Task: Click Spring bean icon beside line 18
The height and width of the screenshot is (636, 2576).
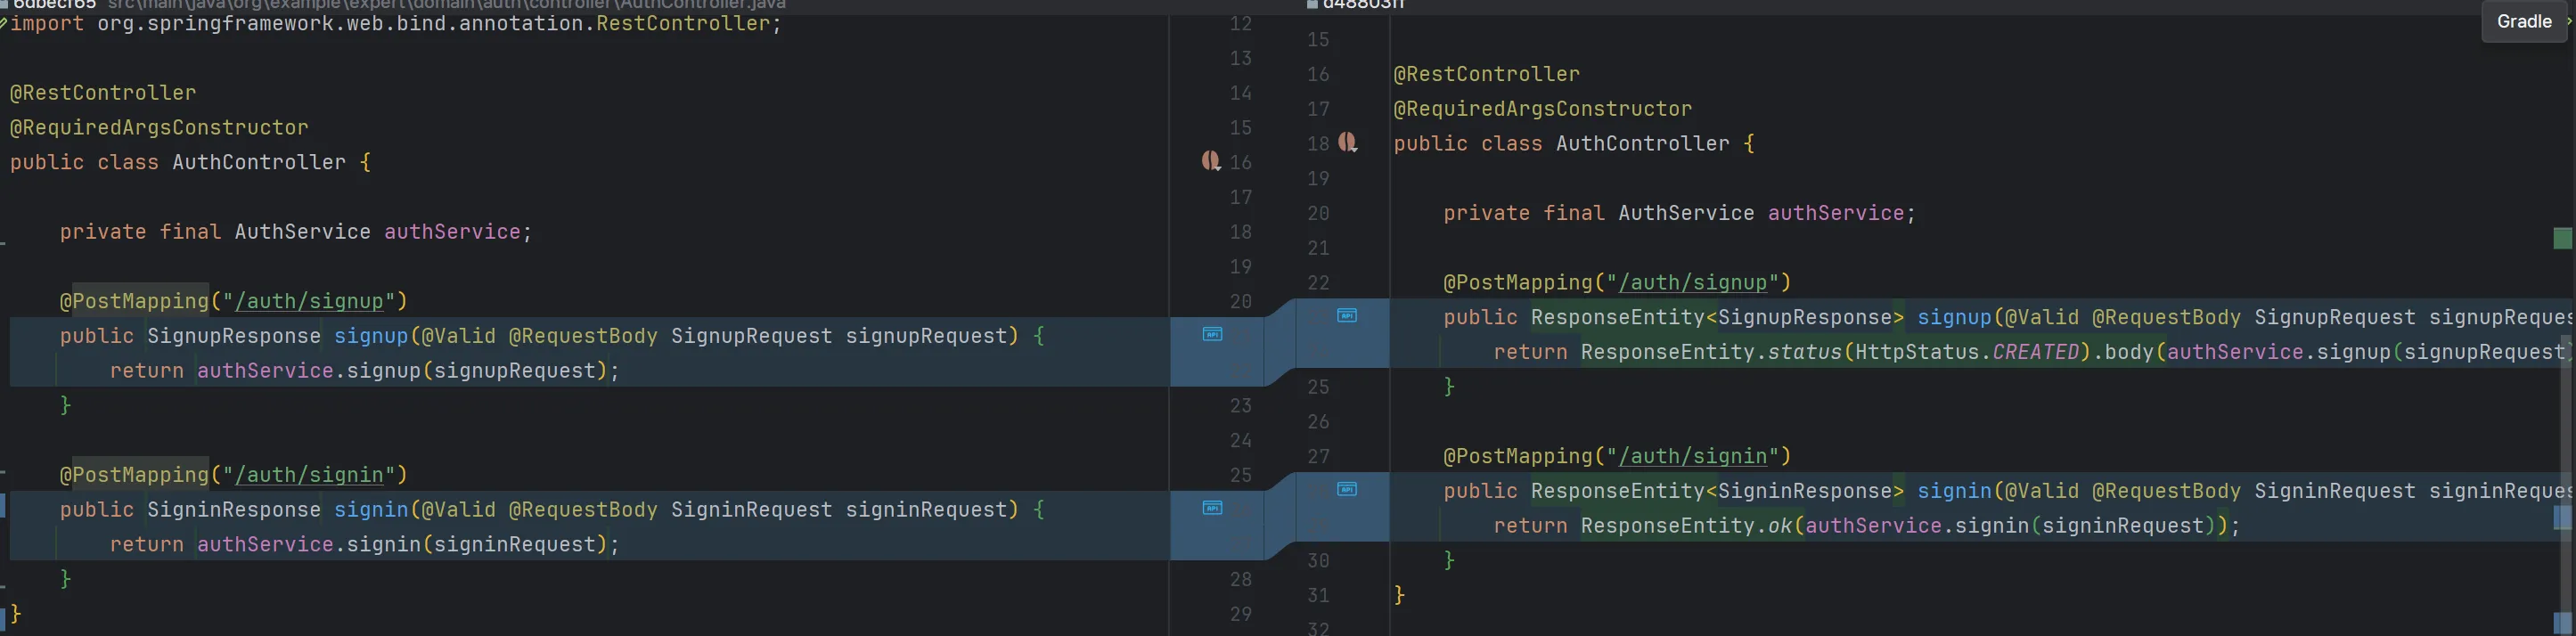Action: (x=1347, y=143)
